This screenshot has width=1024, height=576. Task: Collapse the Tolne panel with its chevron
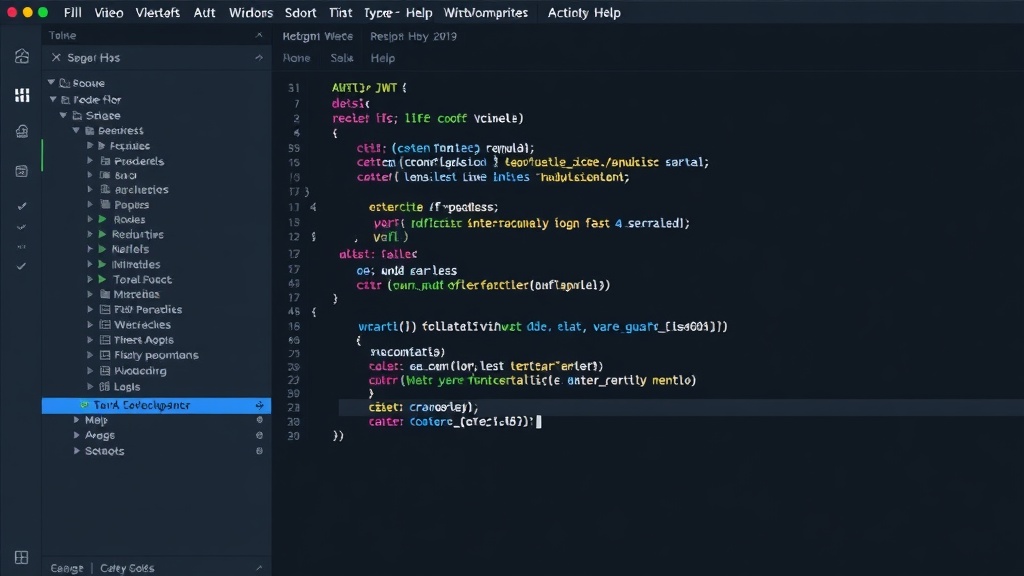pos(259,35)
